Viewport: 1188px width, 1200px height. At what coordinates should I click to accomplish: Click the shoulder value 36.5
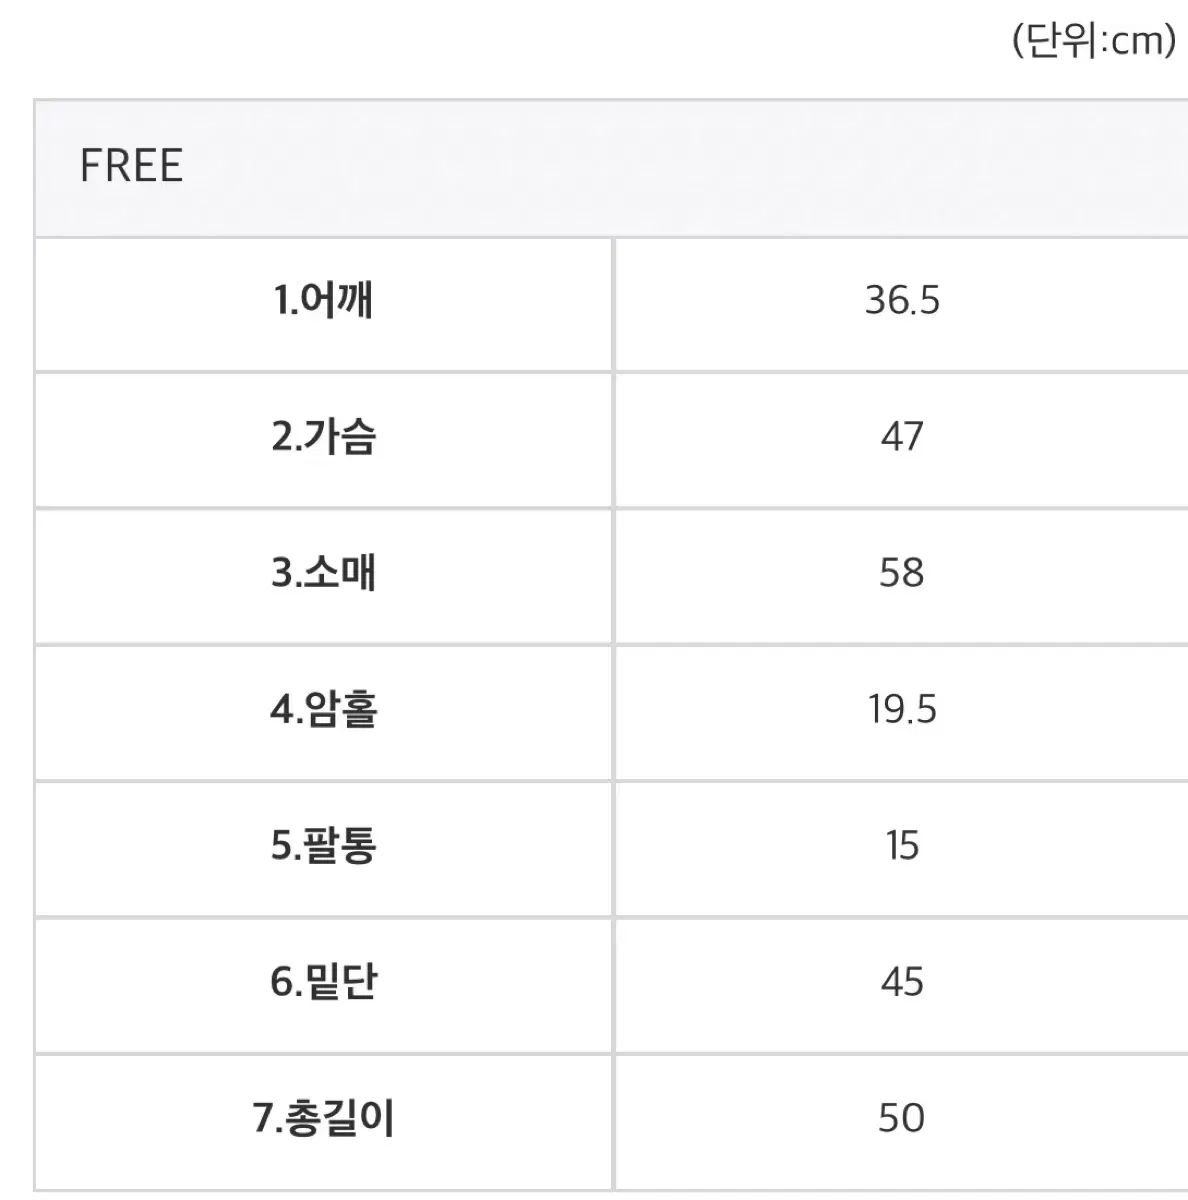click(902, 301)
